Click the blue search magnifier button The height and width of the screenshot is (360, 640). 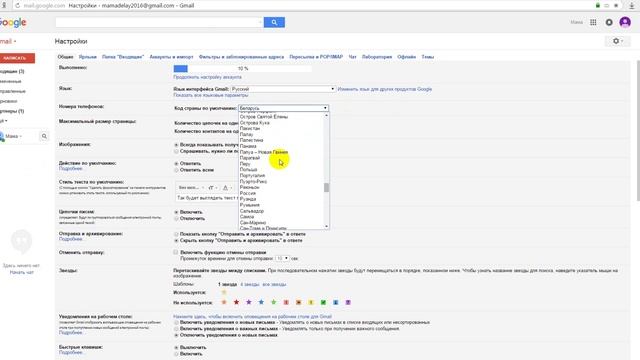click(274, 22)
